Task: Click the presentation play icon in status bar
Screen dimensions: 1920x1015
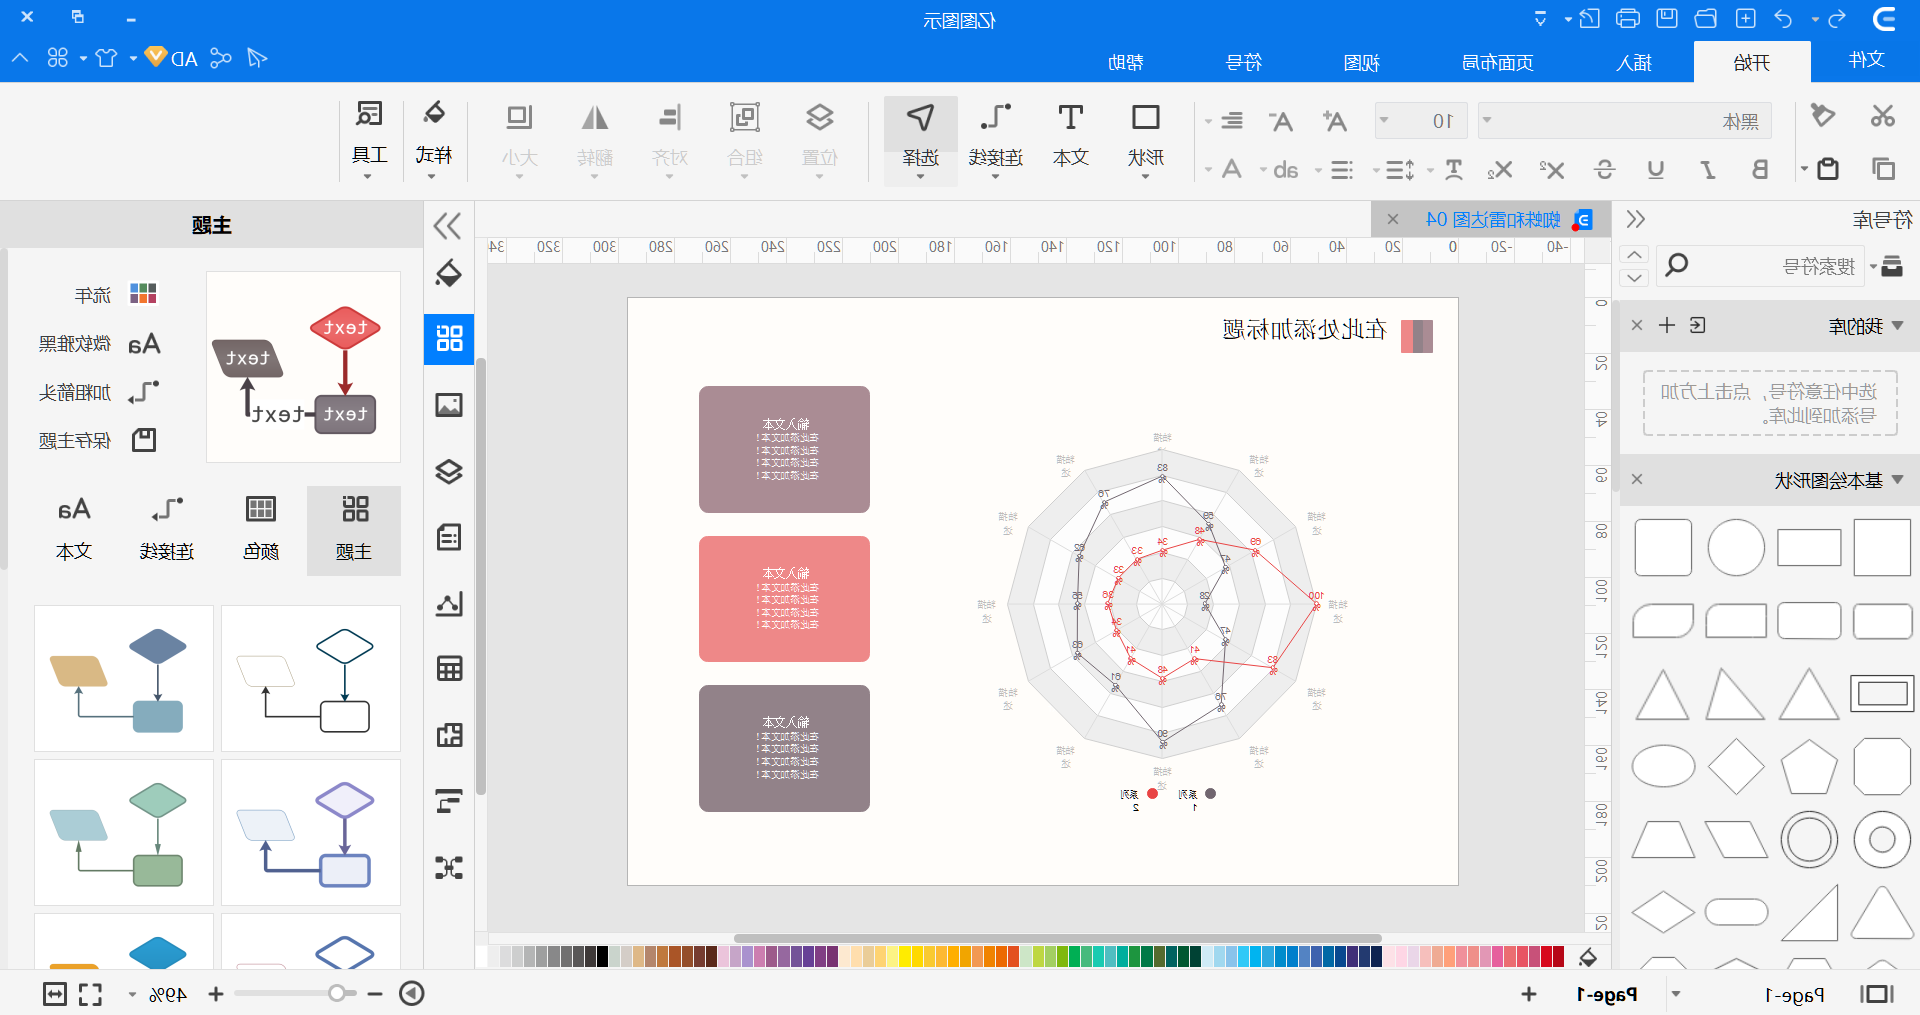Action: [412, 994]
